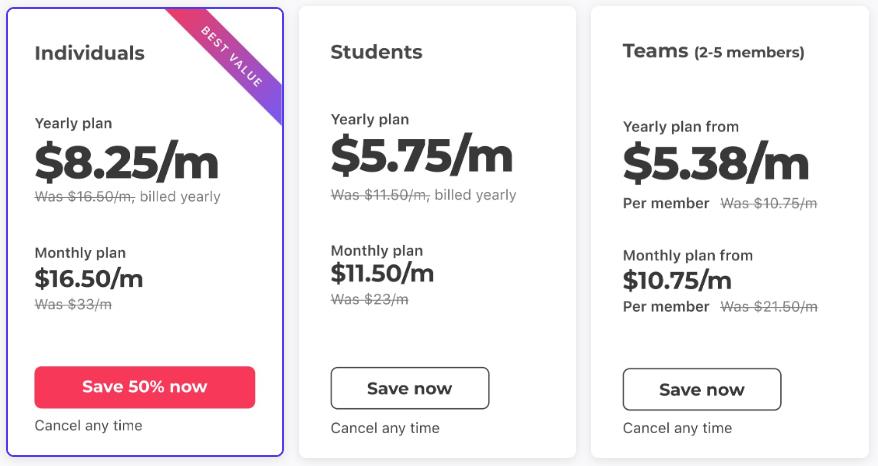Click the crossed-out Was $23/m text
The width and height of the screenshot is (878, 466).
[x=369, y=299]
